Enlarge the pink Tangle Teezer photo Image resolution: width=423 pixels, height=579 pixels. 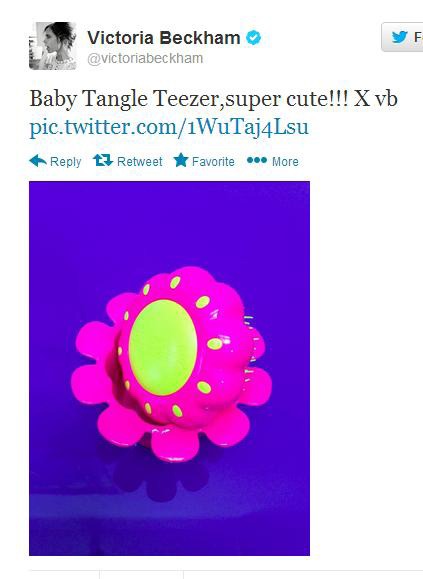(169, 368)
